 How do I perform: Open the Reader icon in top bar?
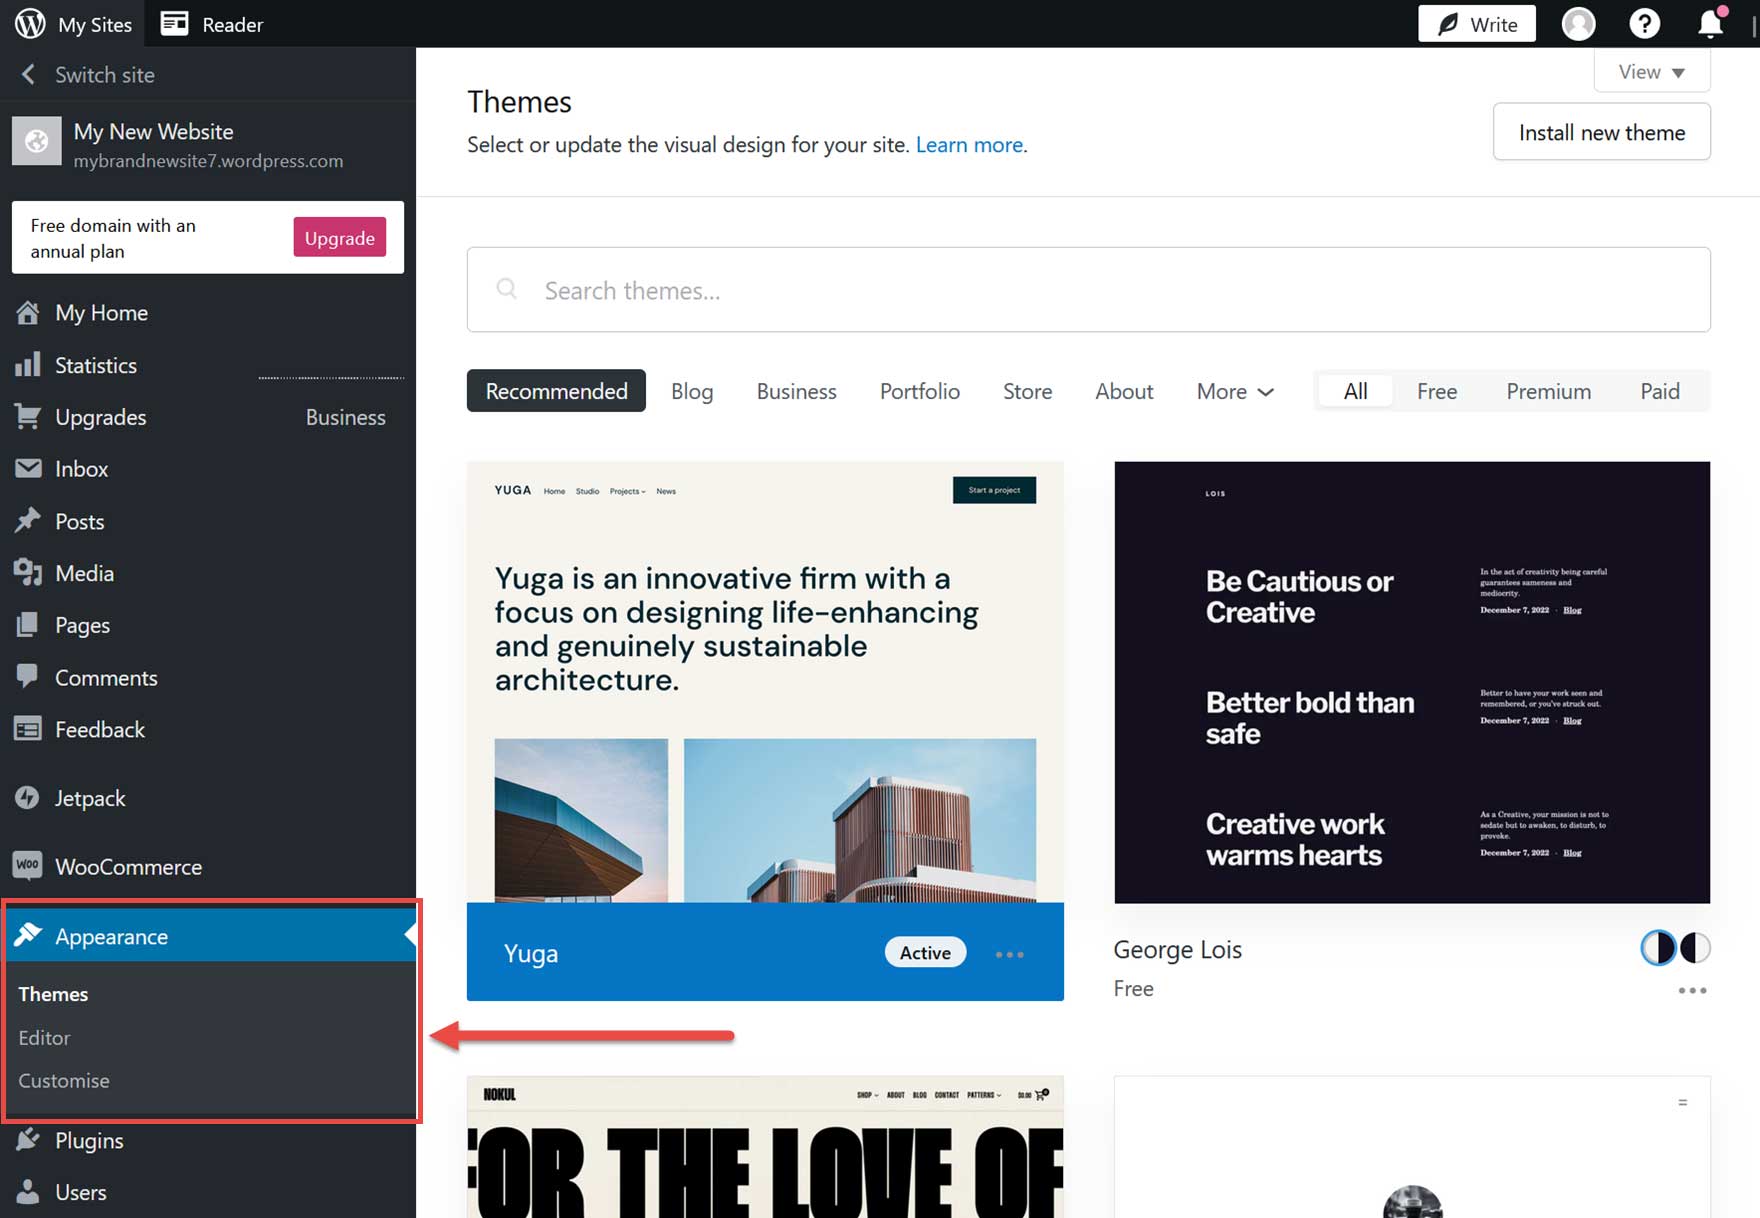(x=175, y=23)
